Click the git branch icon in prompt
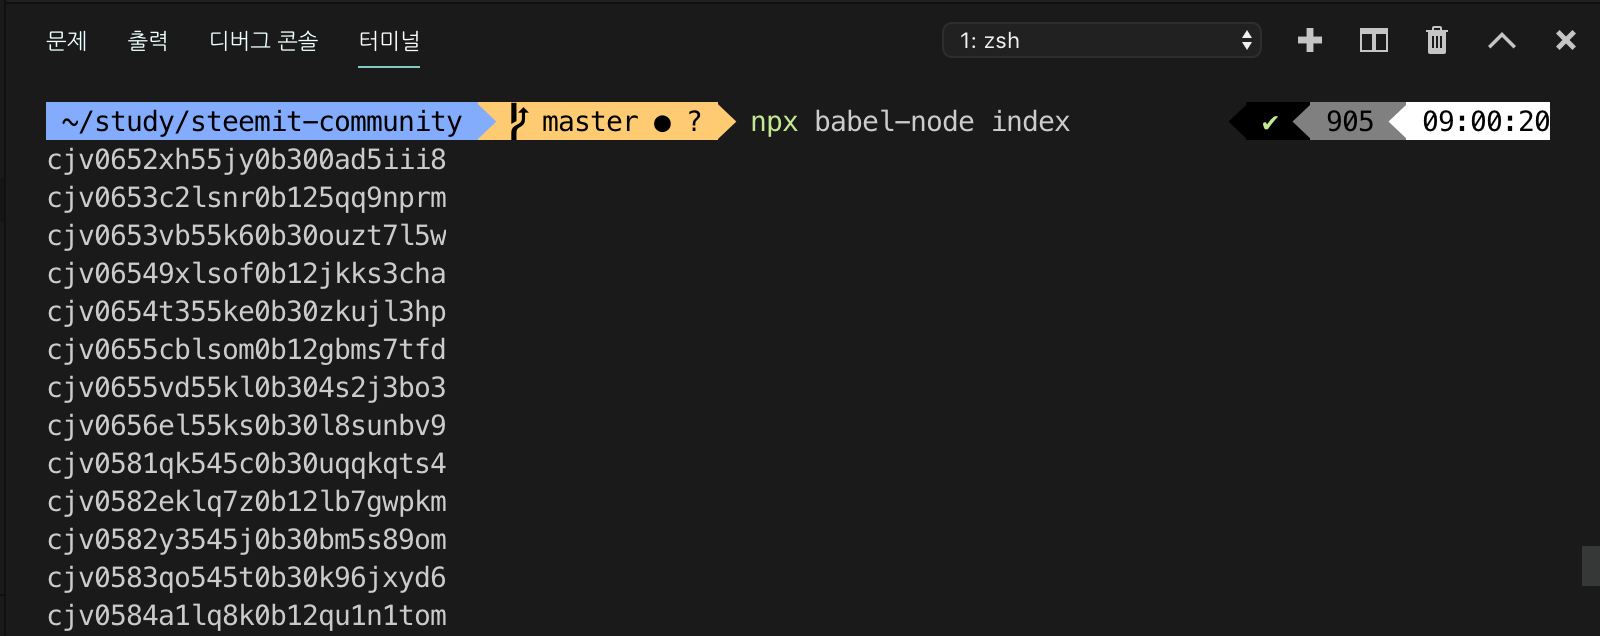The width and height of the screenshot is (1600, 636). point(518,121)
